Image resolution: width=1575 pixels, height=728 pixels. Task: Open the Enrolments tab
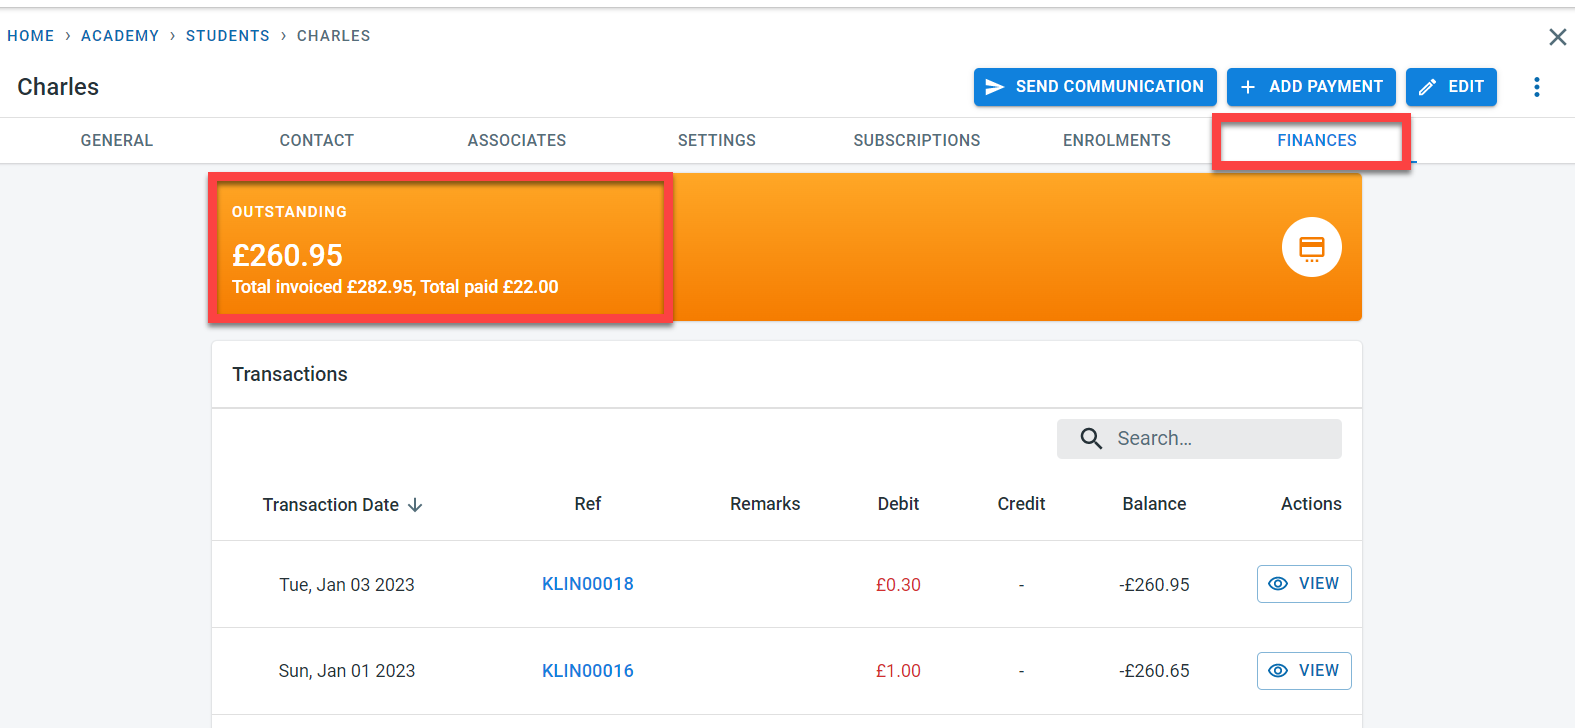click(1117, 141)
